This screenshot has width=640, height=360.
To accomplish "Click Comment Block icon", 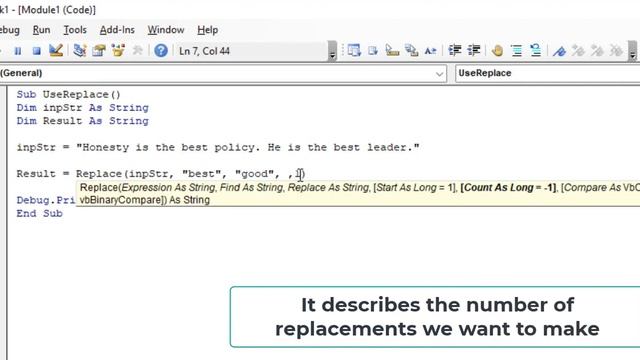I will (516, 51).
